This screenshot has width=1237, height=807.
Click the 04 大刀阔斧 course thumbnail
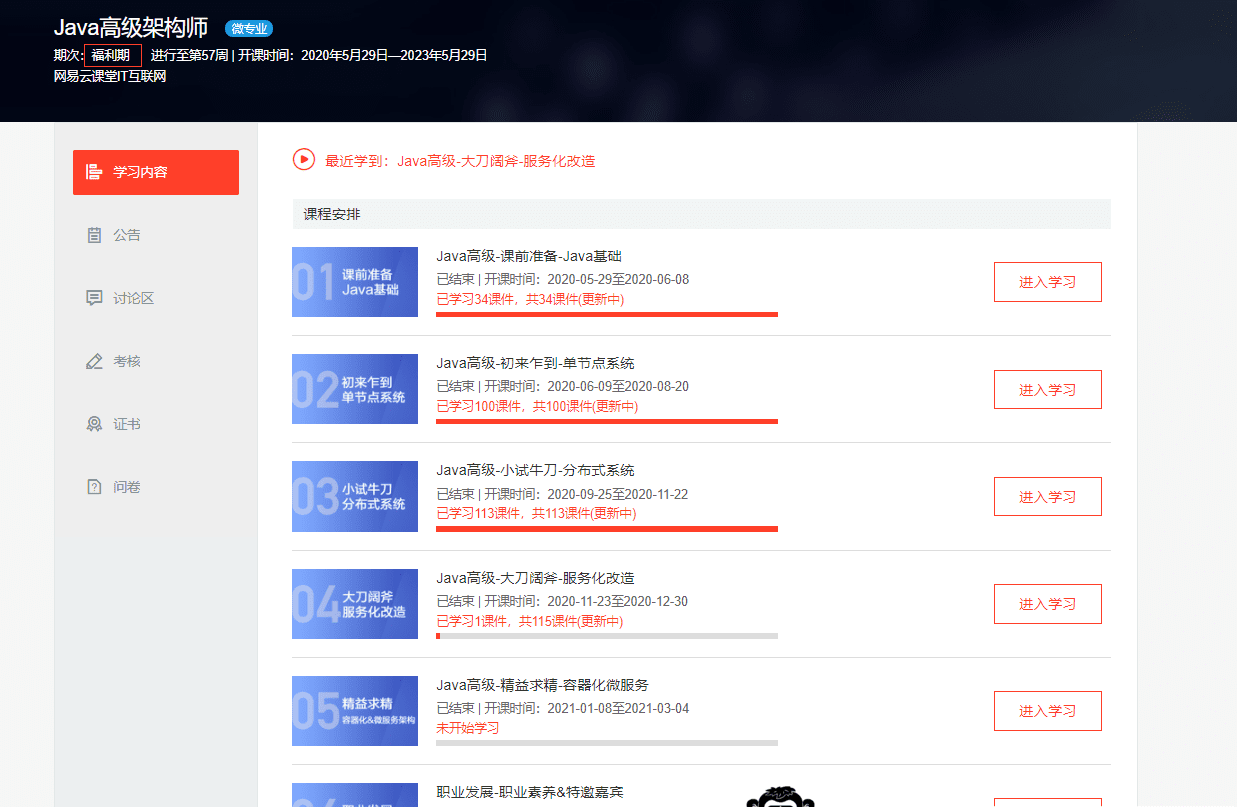coord(355,604)
